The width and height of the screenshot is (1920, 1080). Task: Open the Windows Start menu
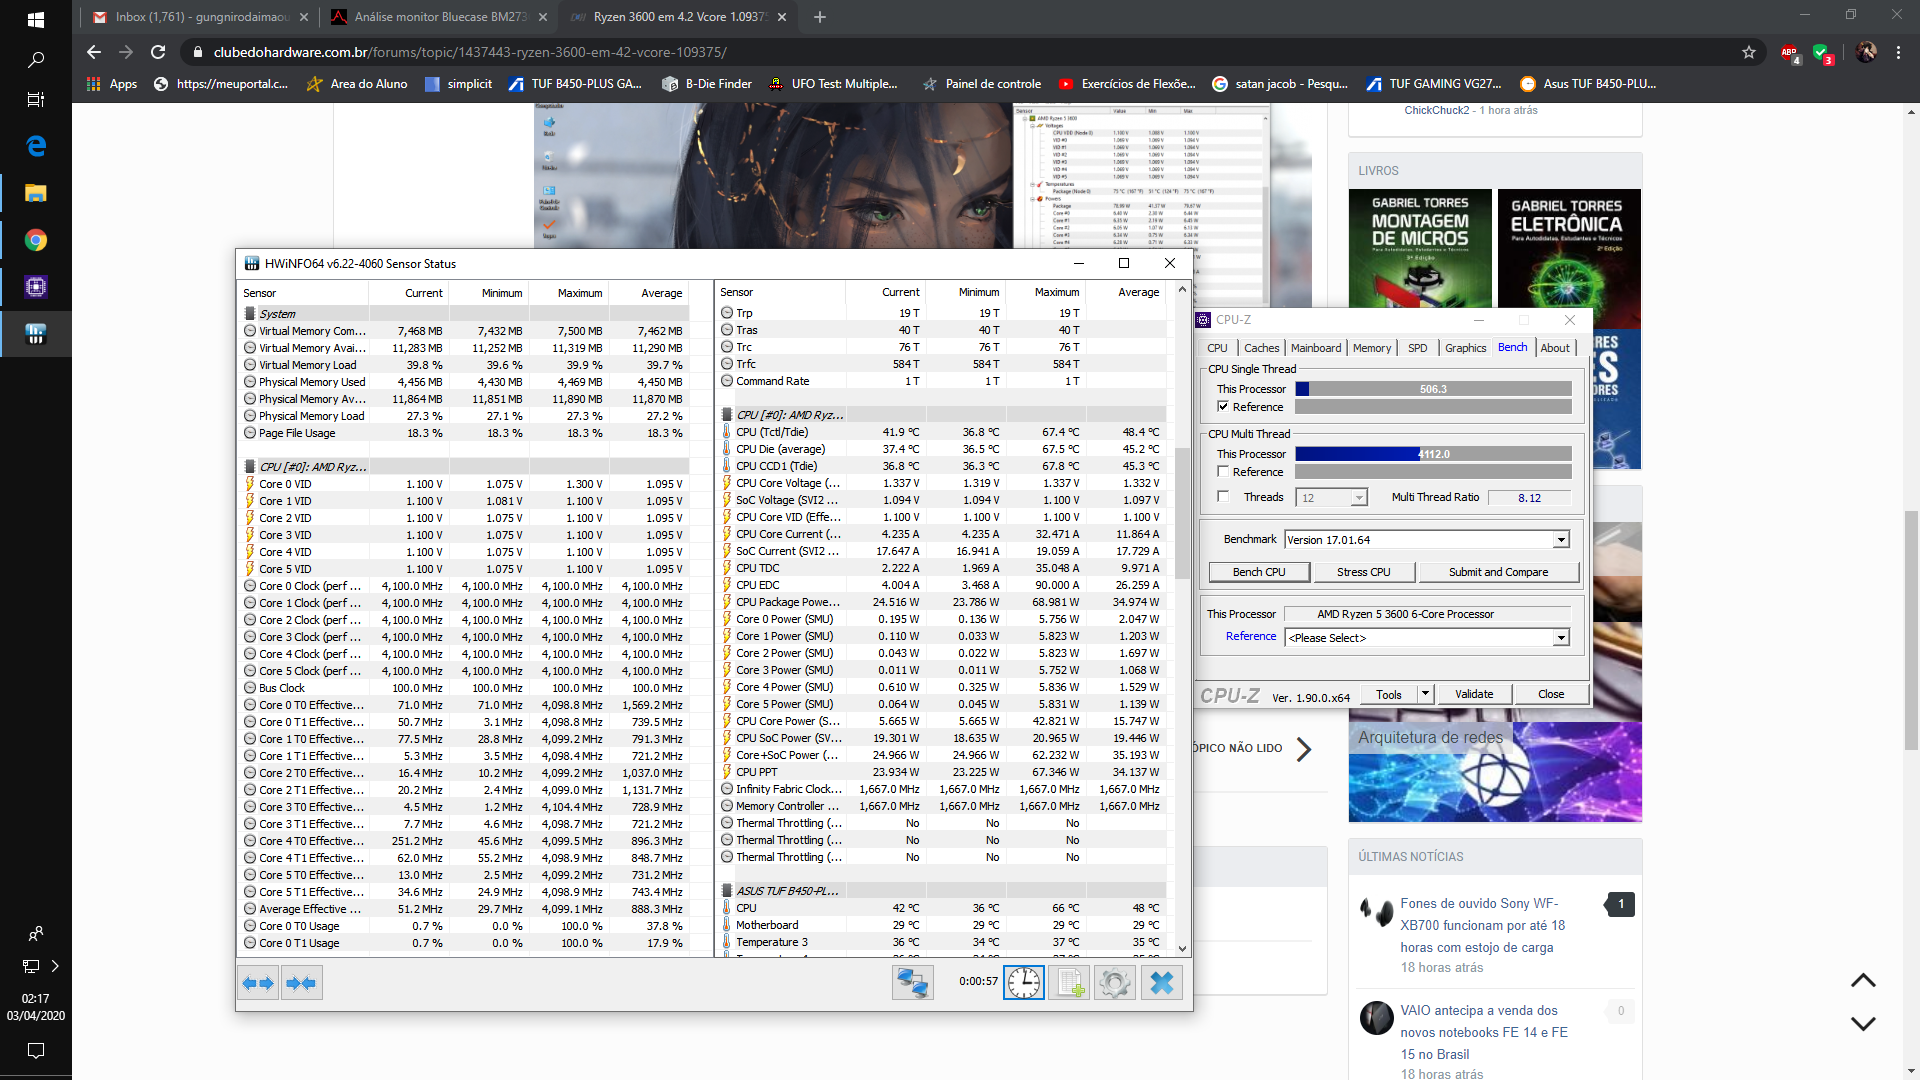tap(36, 20)
